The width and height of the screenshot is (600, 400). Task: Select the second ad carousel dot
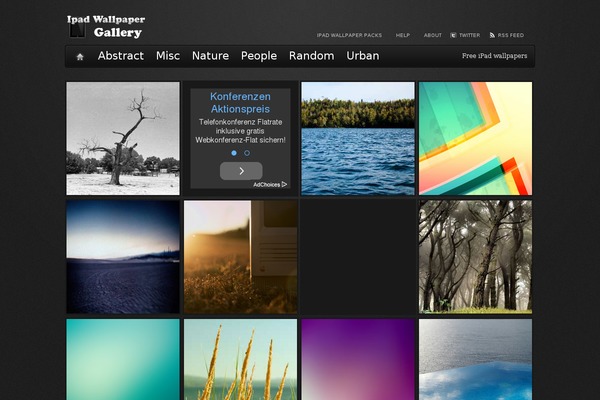[x=247, y=153]
